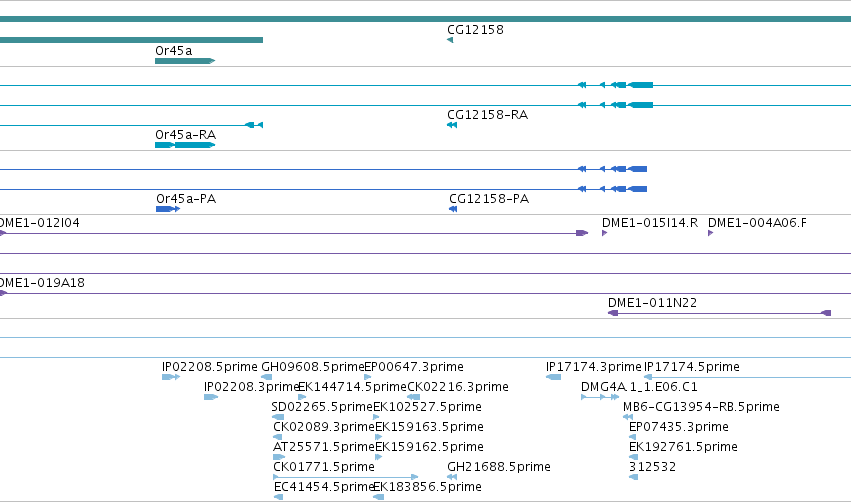
Task: Click the EK183856.5prime EST label
Action: pos(428,487)
